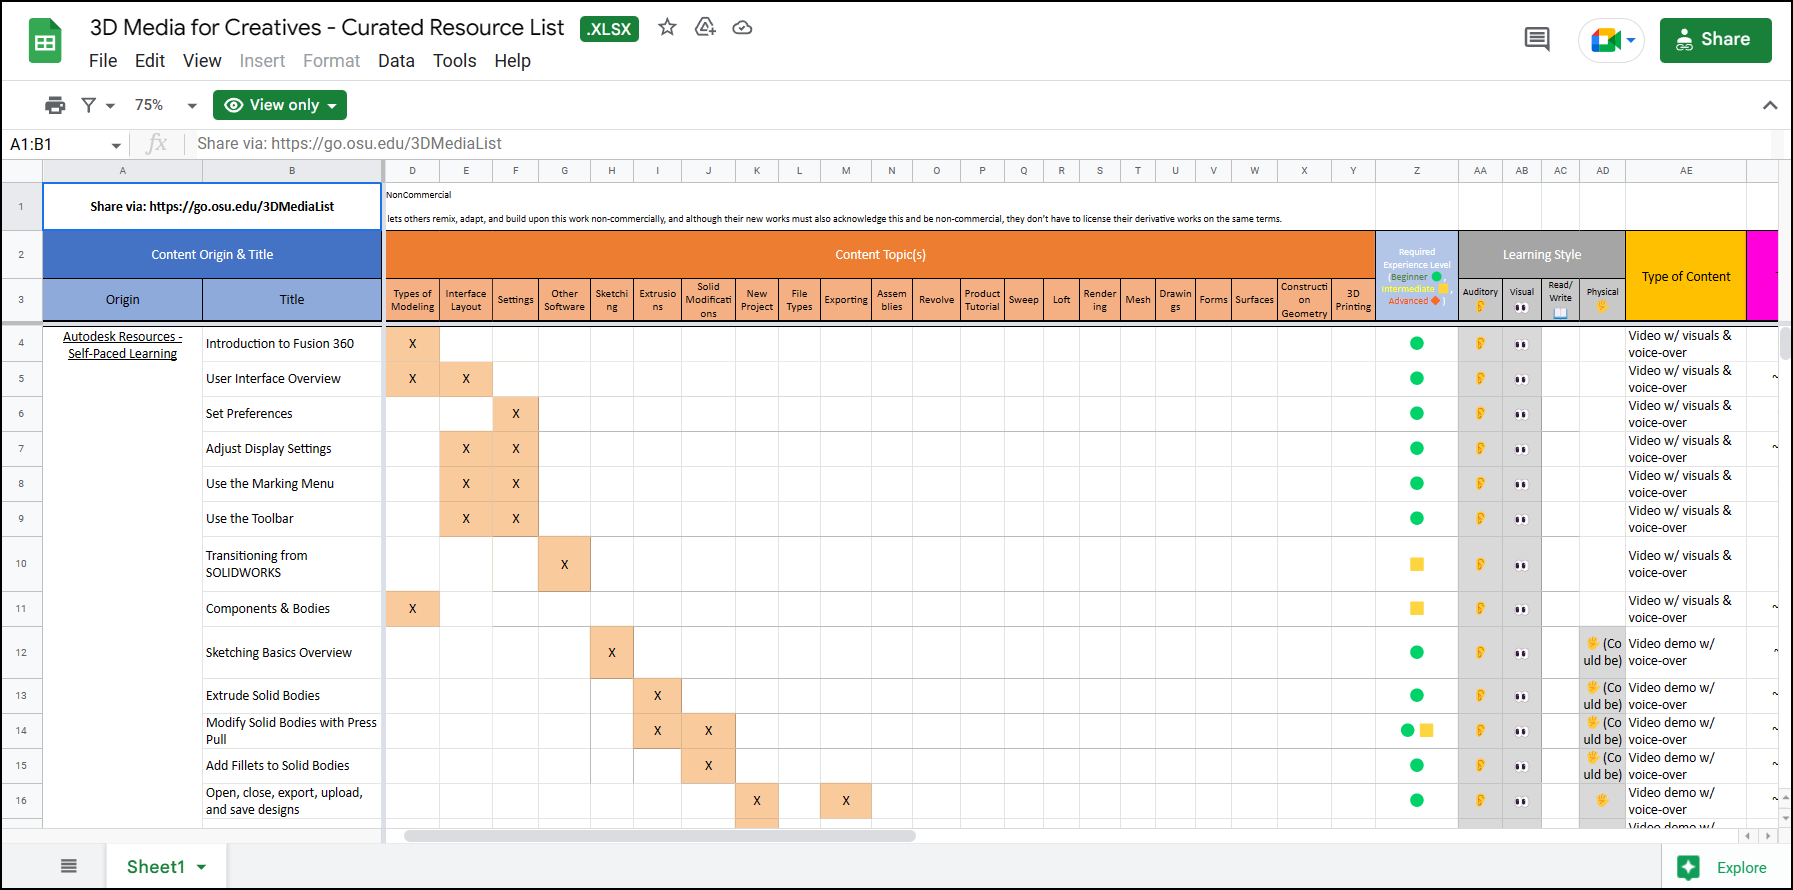
Task: Click the scroll left arrow at bottom
Action: click(x=1748, y=836)
